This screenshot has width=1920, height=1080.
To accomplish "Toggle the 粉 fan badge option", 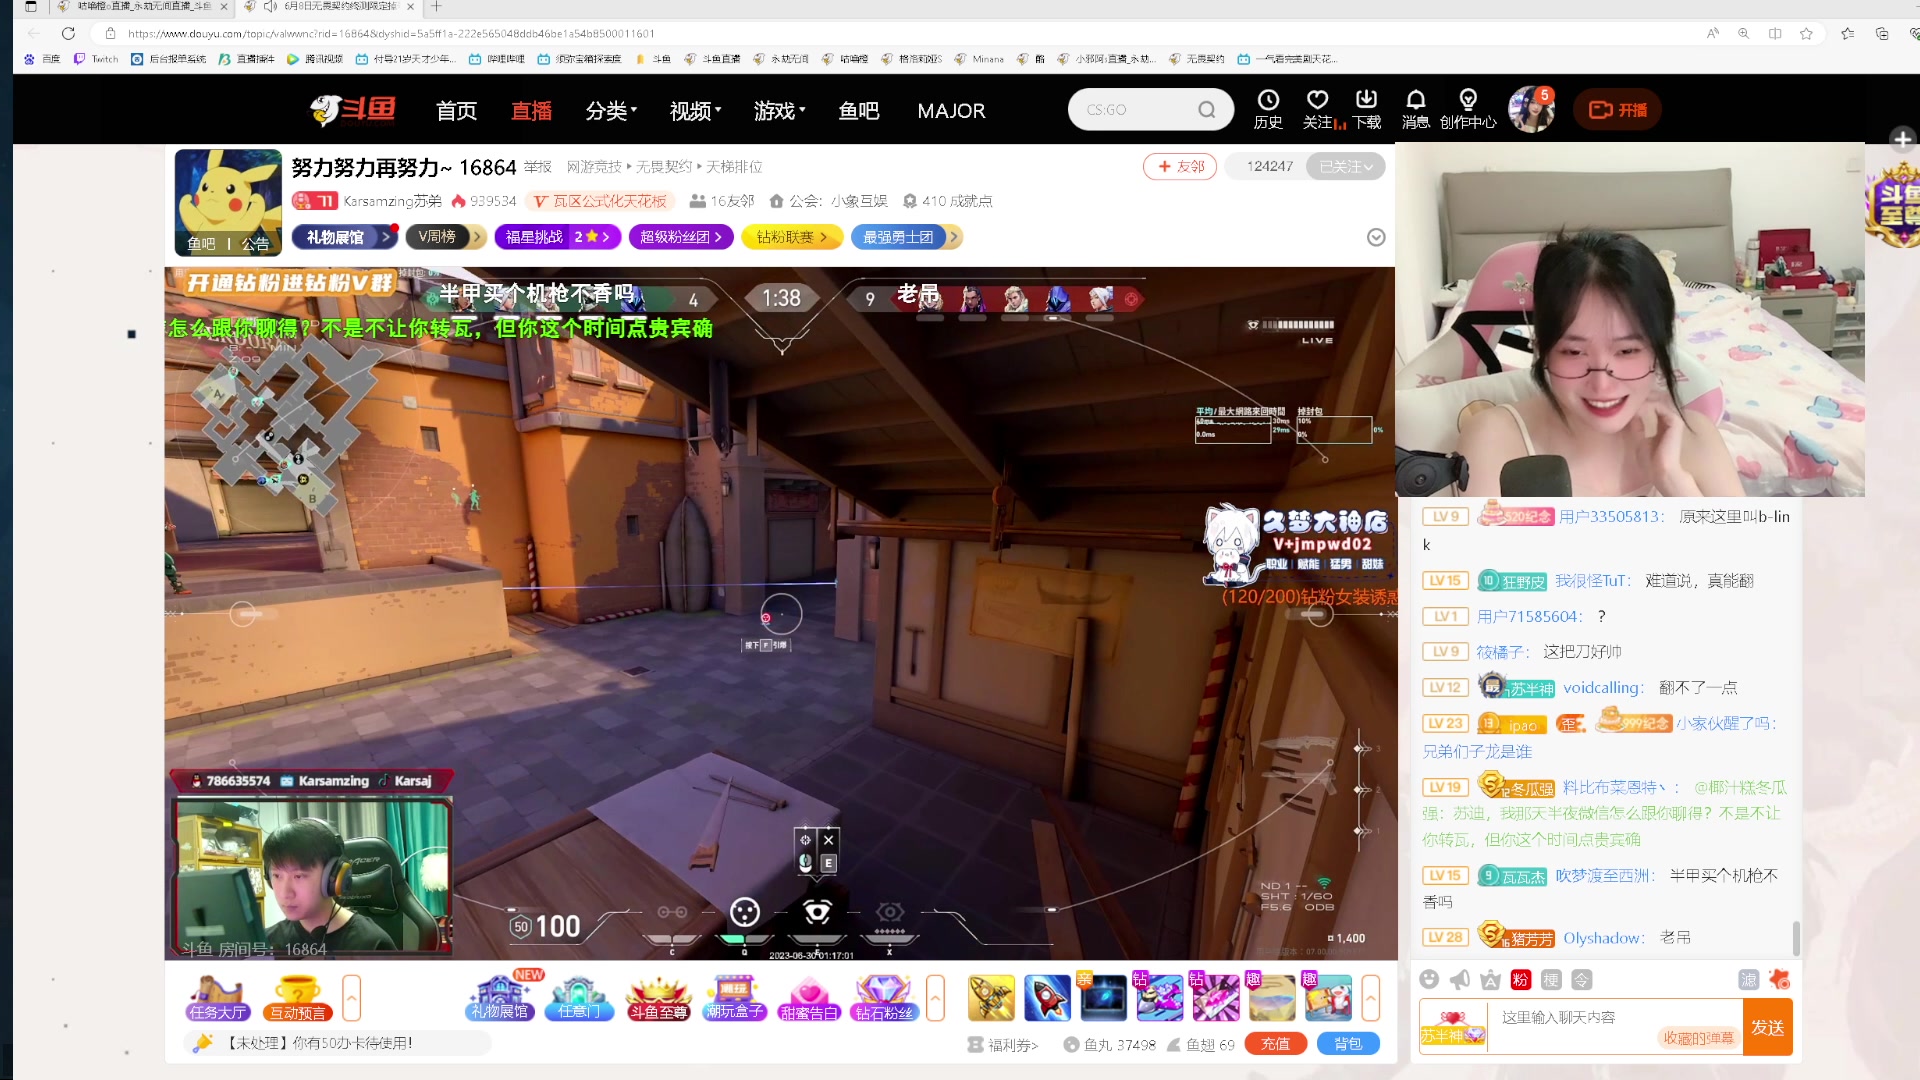I will point(1521,980).
